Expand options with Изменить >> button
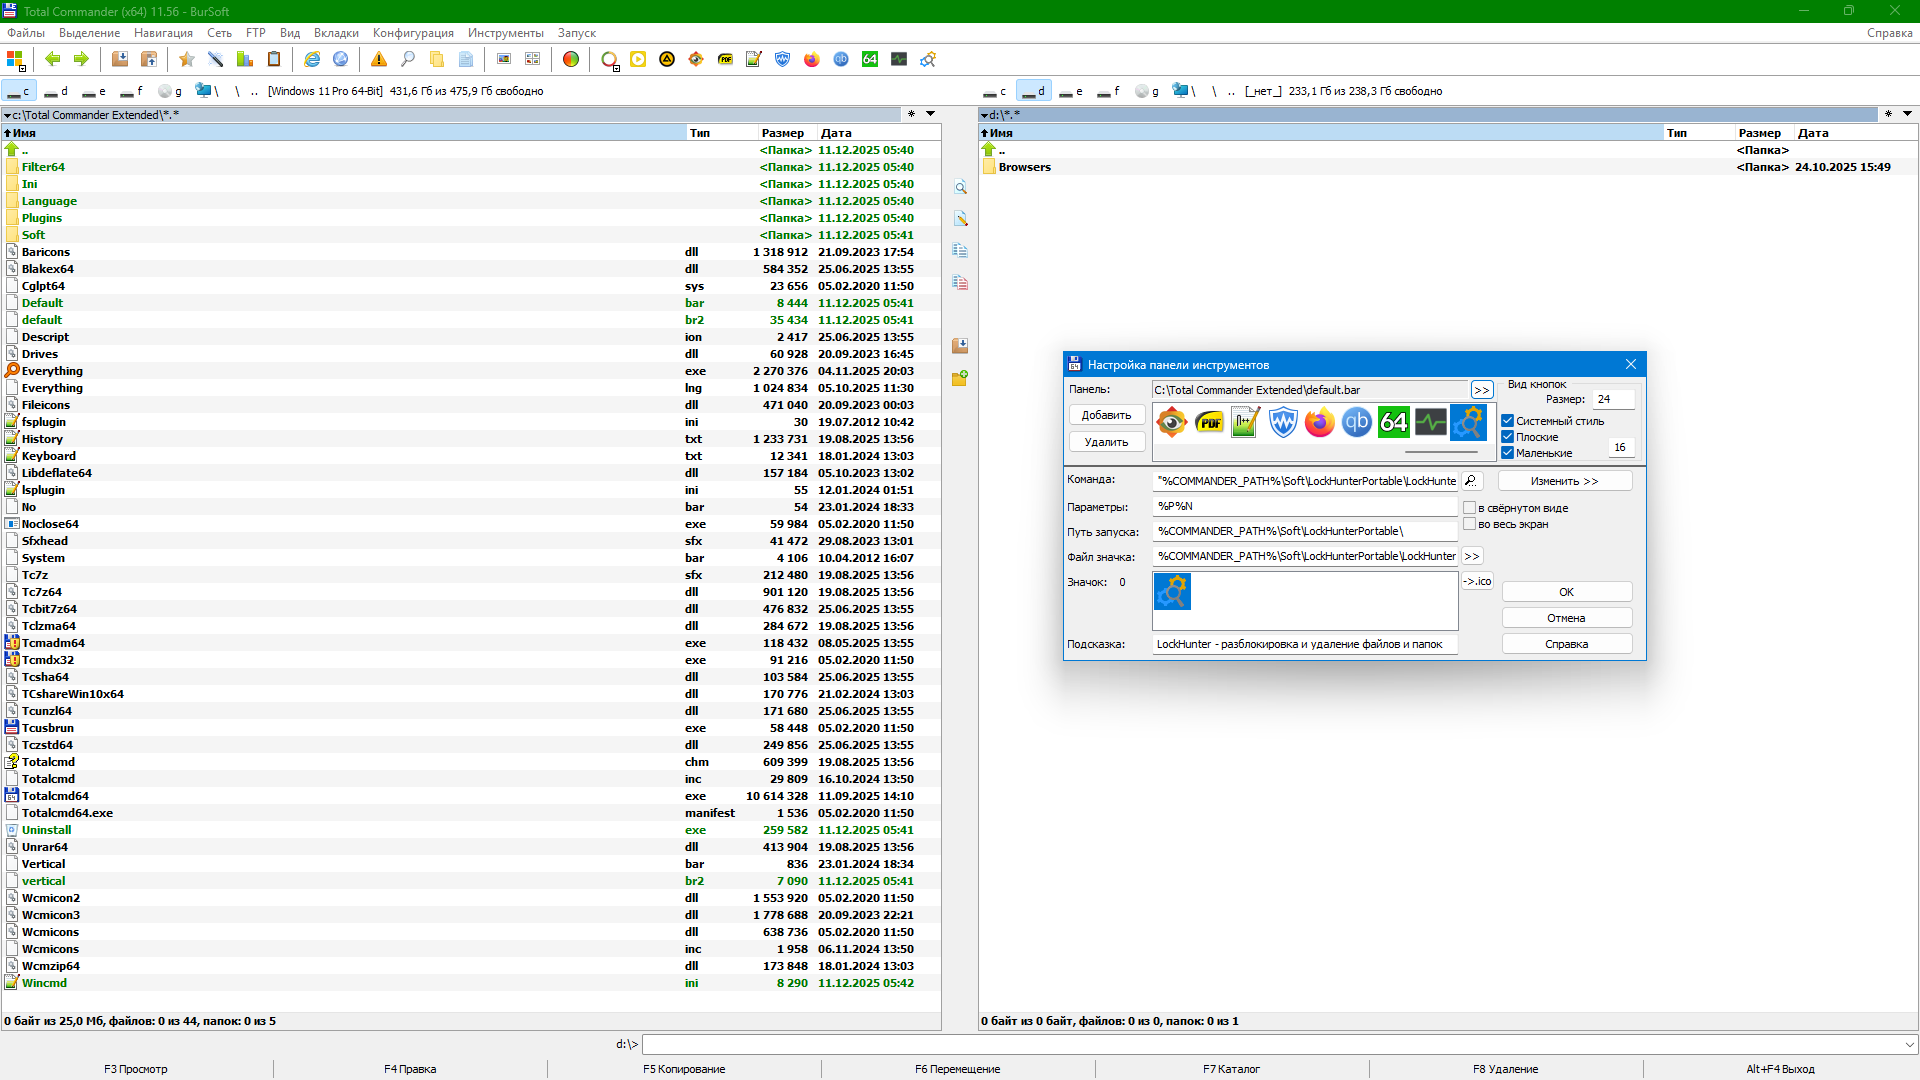Screen dimensions: 1920x1080 (x=1564, y=481)
